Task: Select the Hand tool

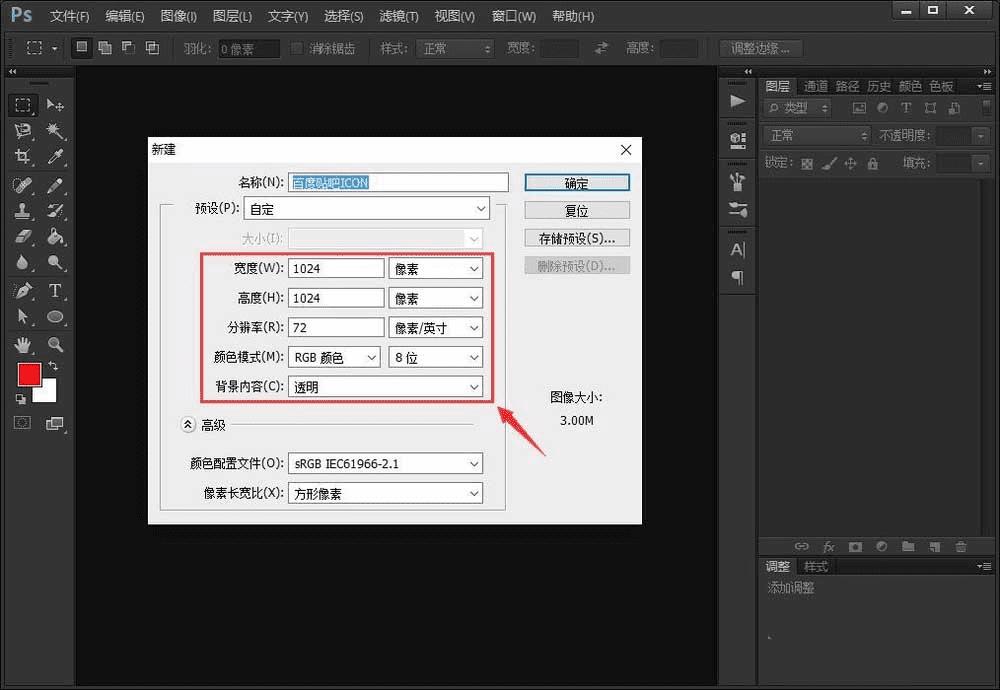Action: click(x=23, y=344)
